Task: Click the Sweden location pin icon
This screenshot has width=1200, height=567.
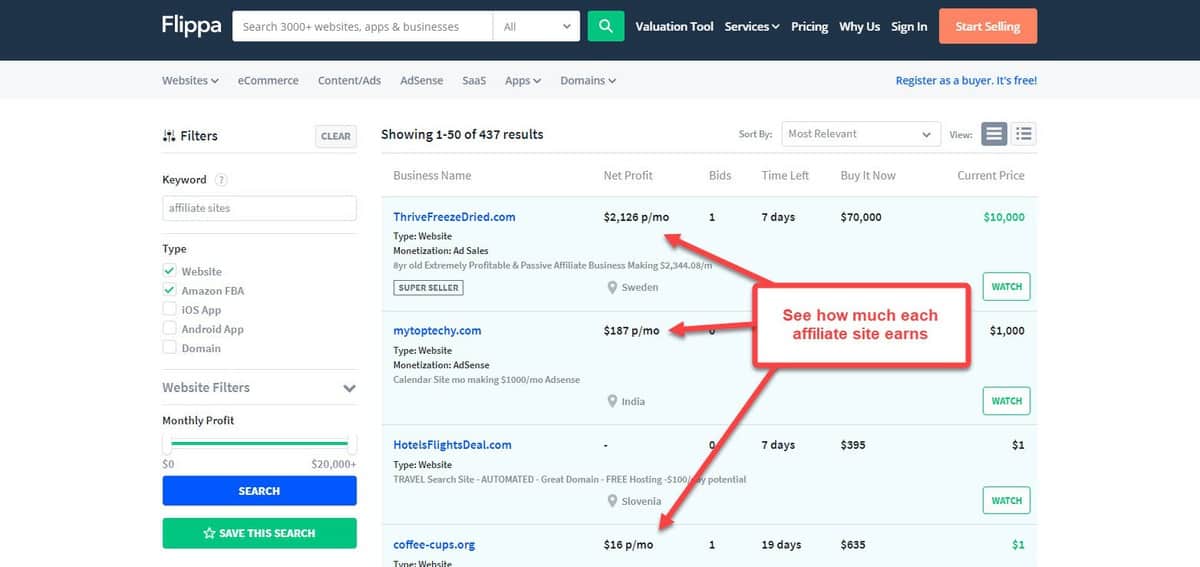Action: [x=612, y=287]
